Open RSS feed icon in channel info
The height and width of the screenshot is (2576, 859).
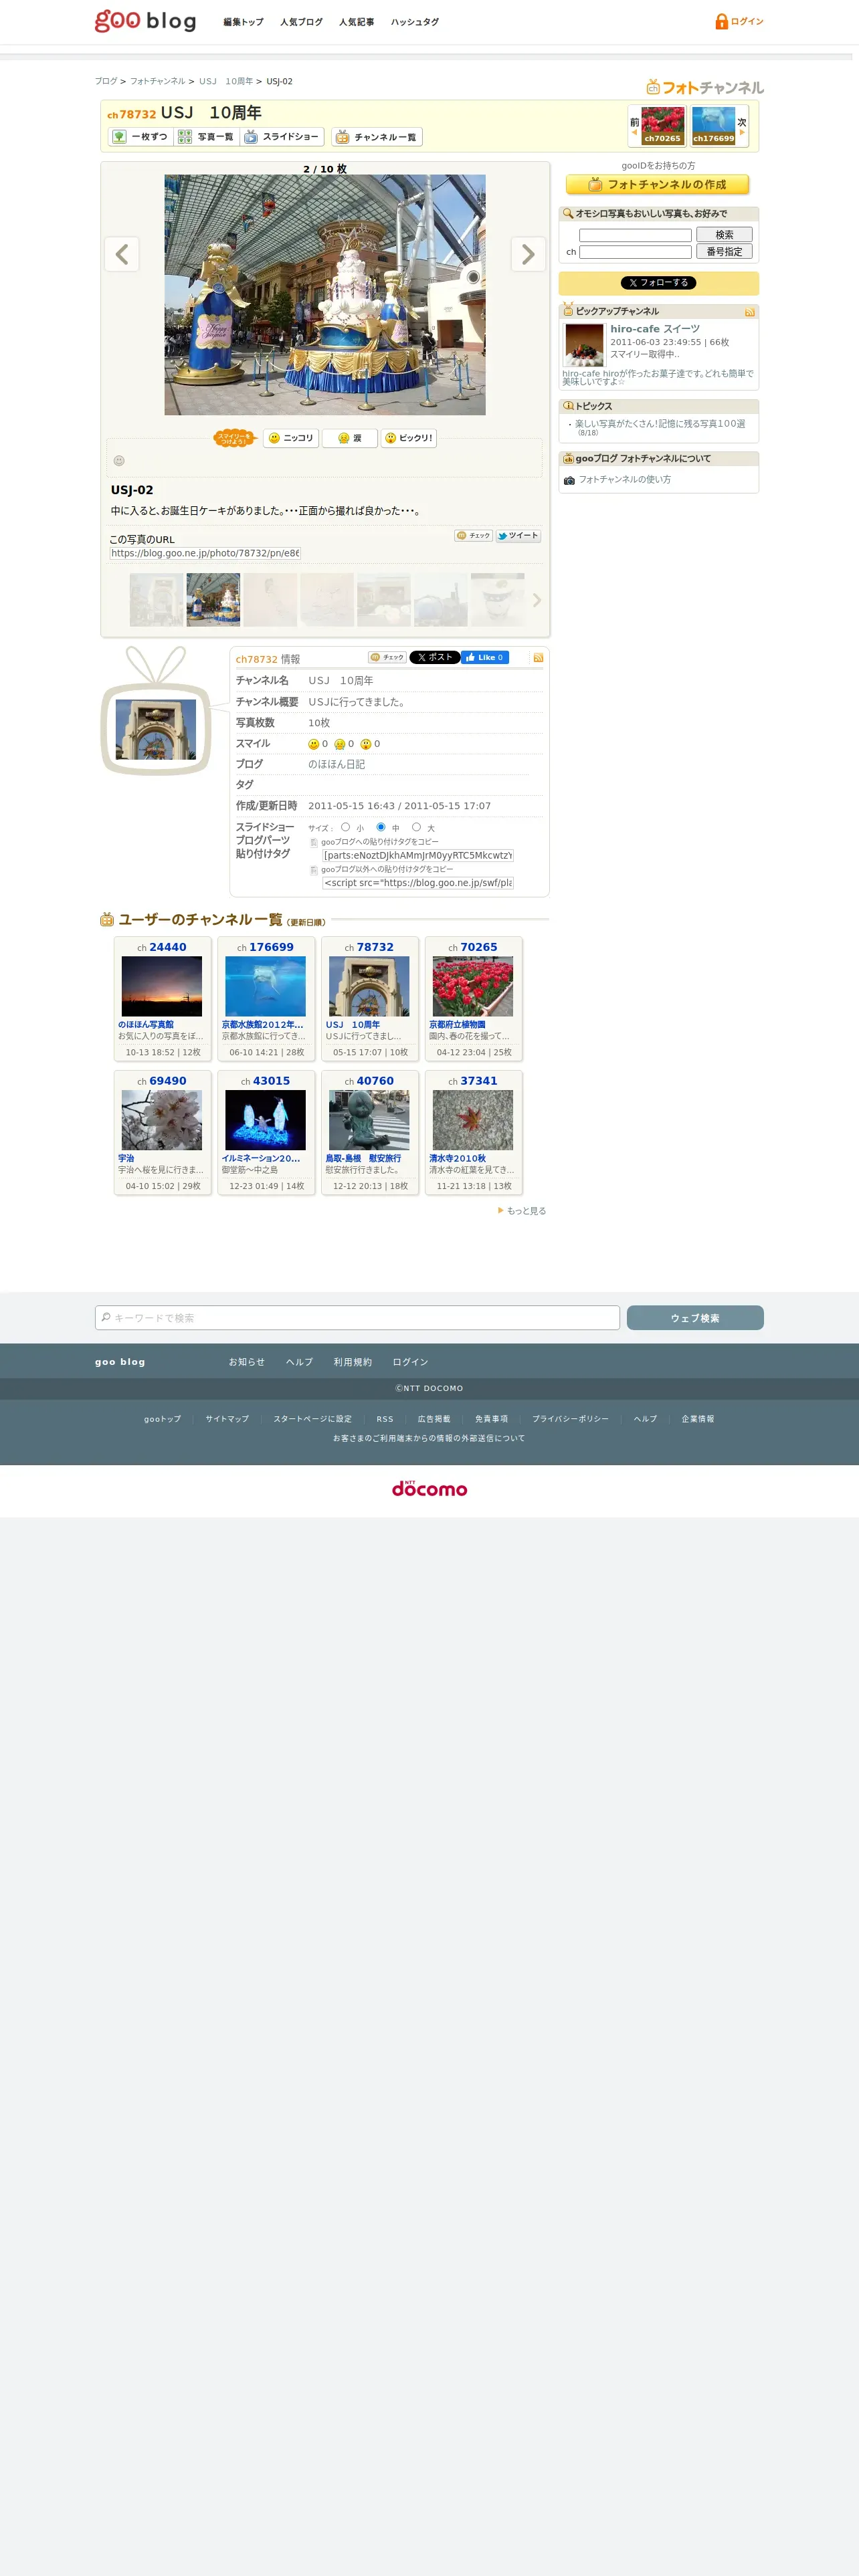[x=538, y=658]
